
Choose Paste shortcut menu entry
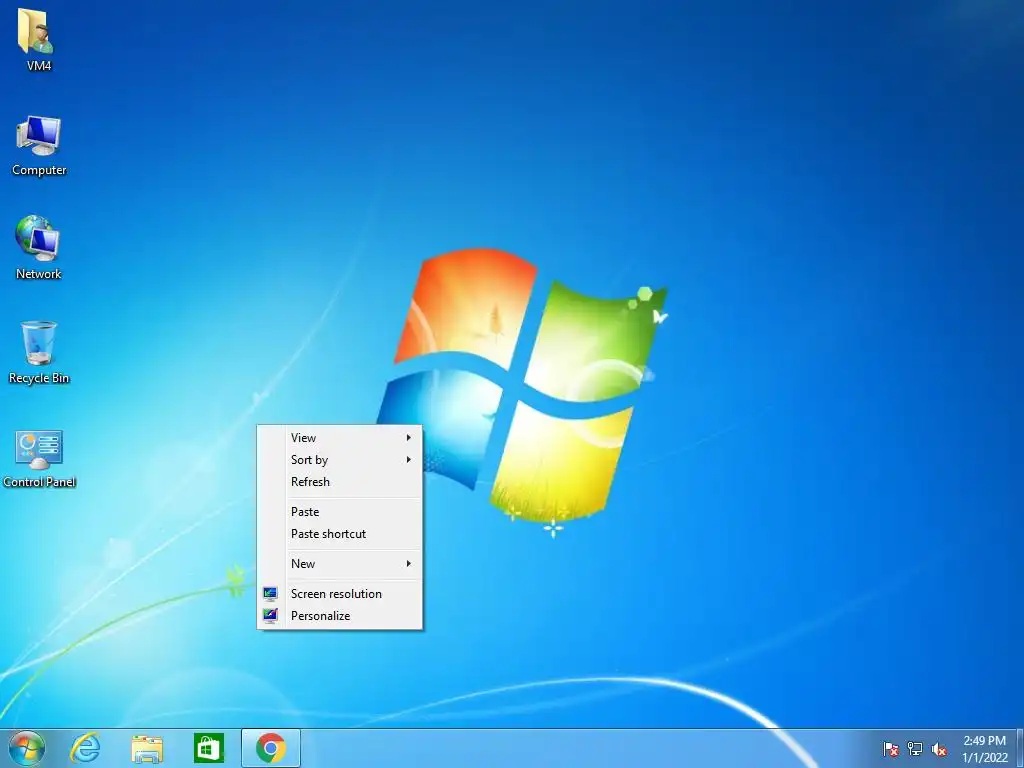tap(340, 534)
